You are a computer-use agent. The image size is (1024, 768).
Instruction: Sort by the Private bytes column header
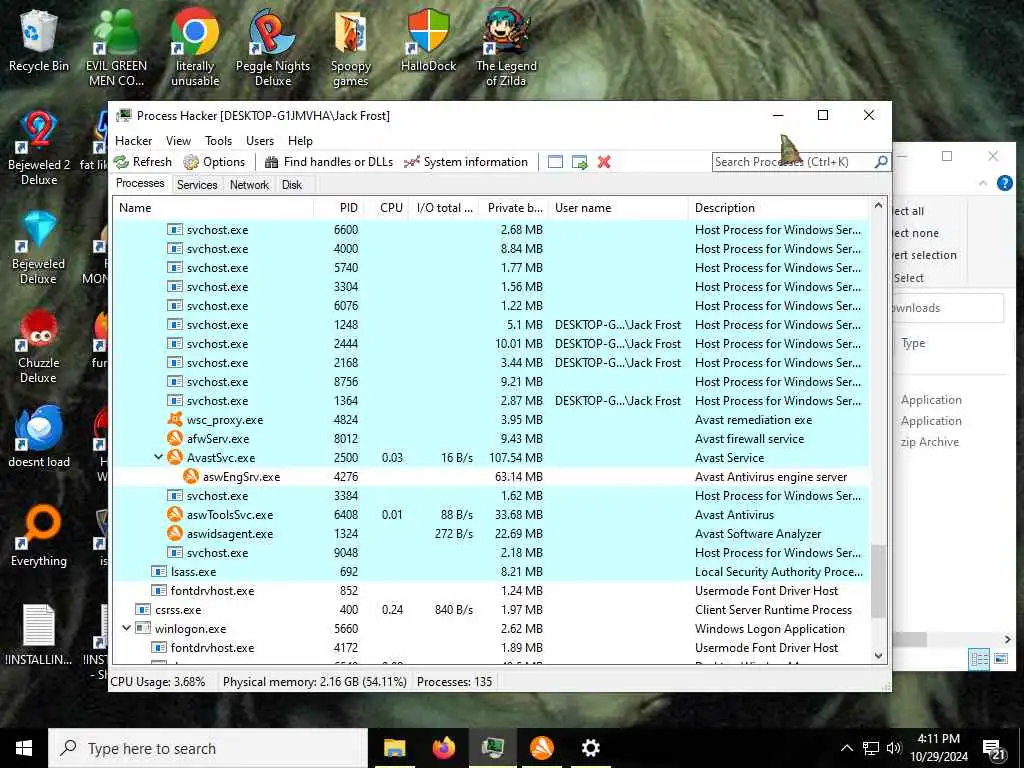click(513, 208)
